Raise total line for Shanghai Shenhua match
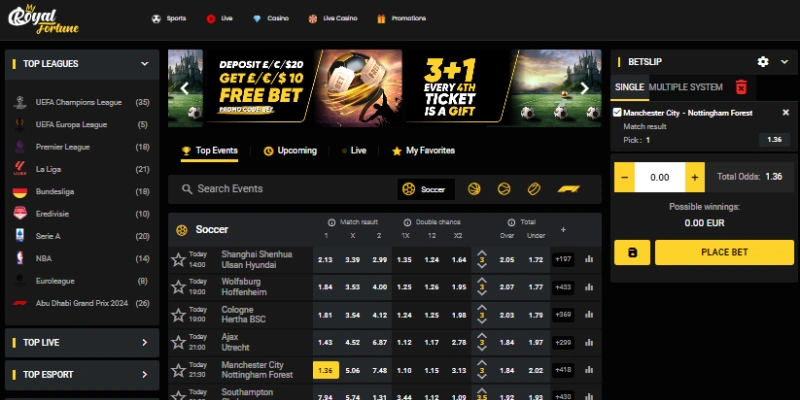The width and height of the screenshot is (800, 400). point(482,253)
